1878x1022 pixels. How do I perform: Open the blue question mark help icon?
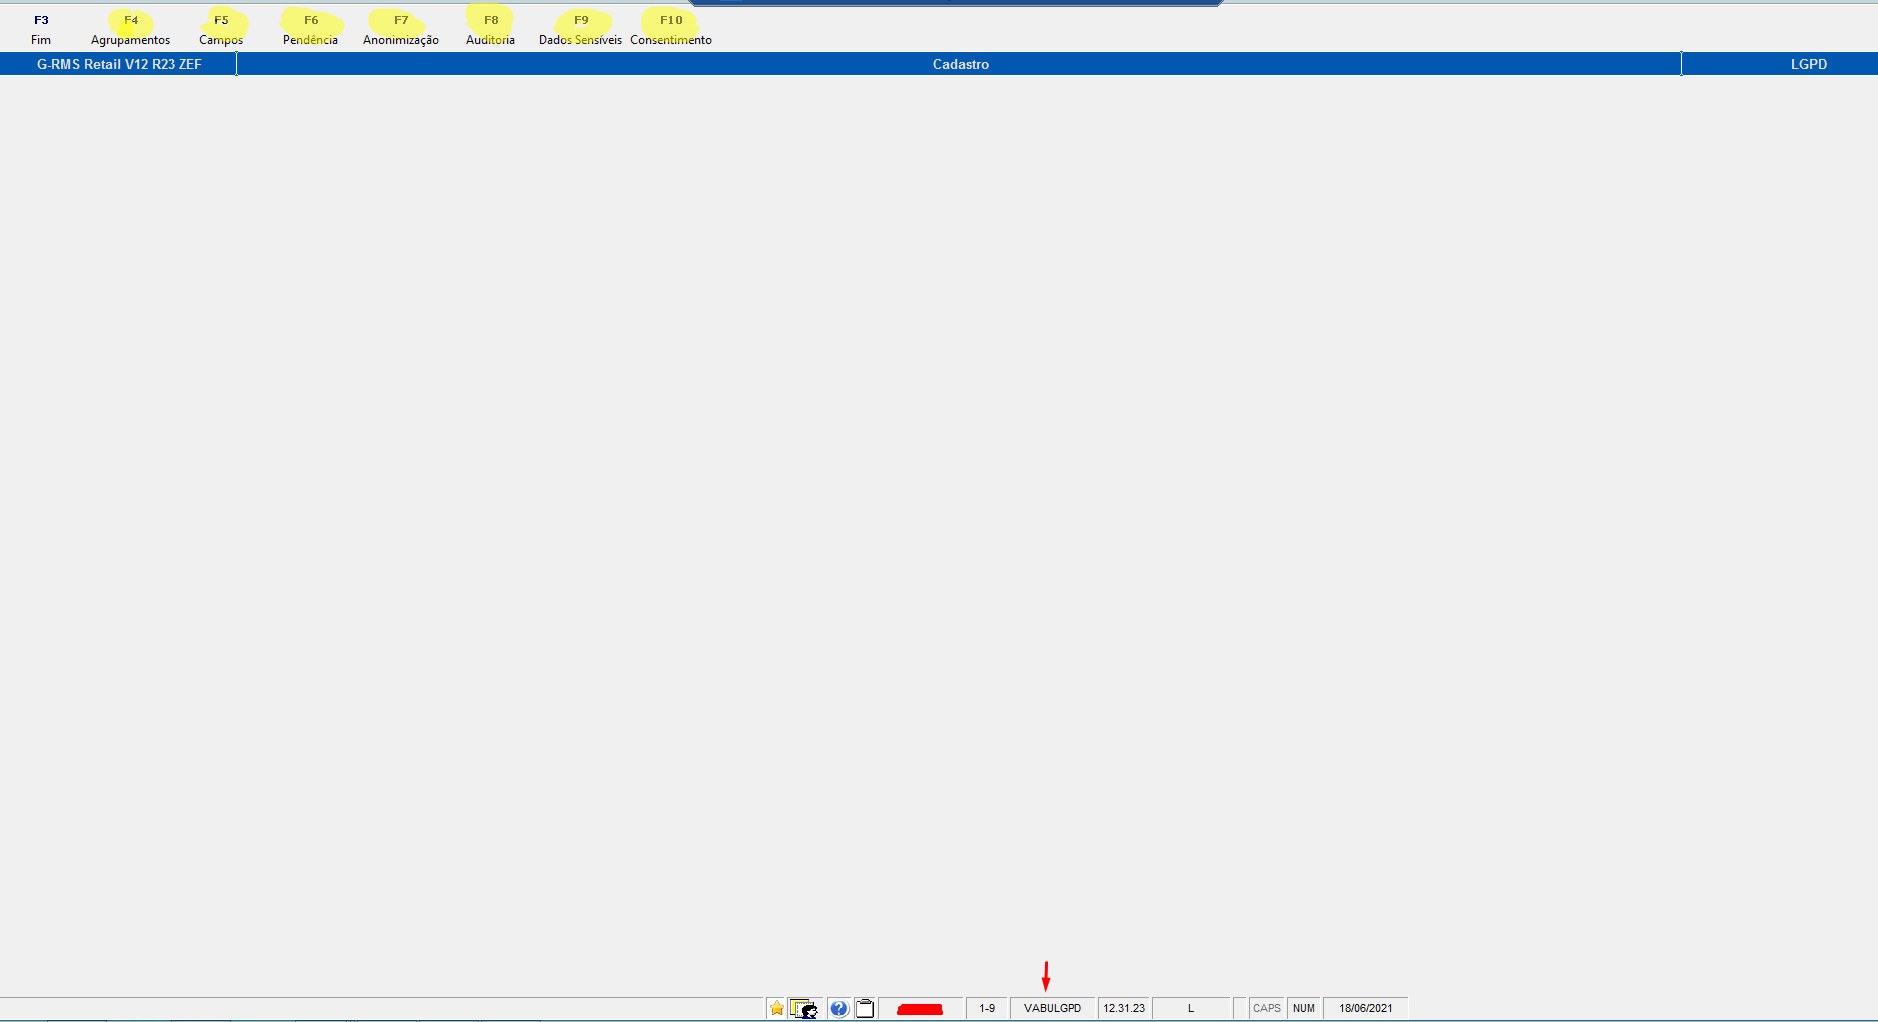[839, 1008]
